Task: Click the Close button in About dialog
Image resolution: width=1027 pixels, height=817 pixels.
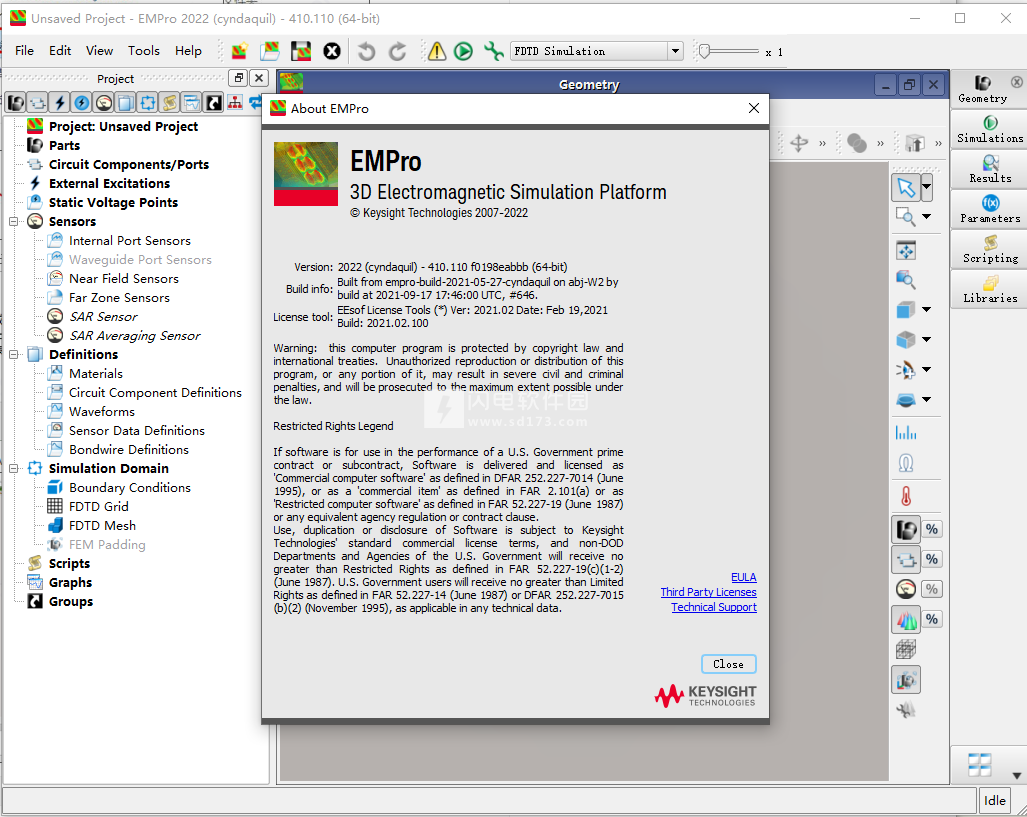Action: pyautogui.click(x=728, y=664)
